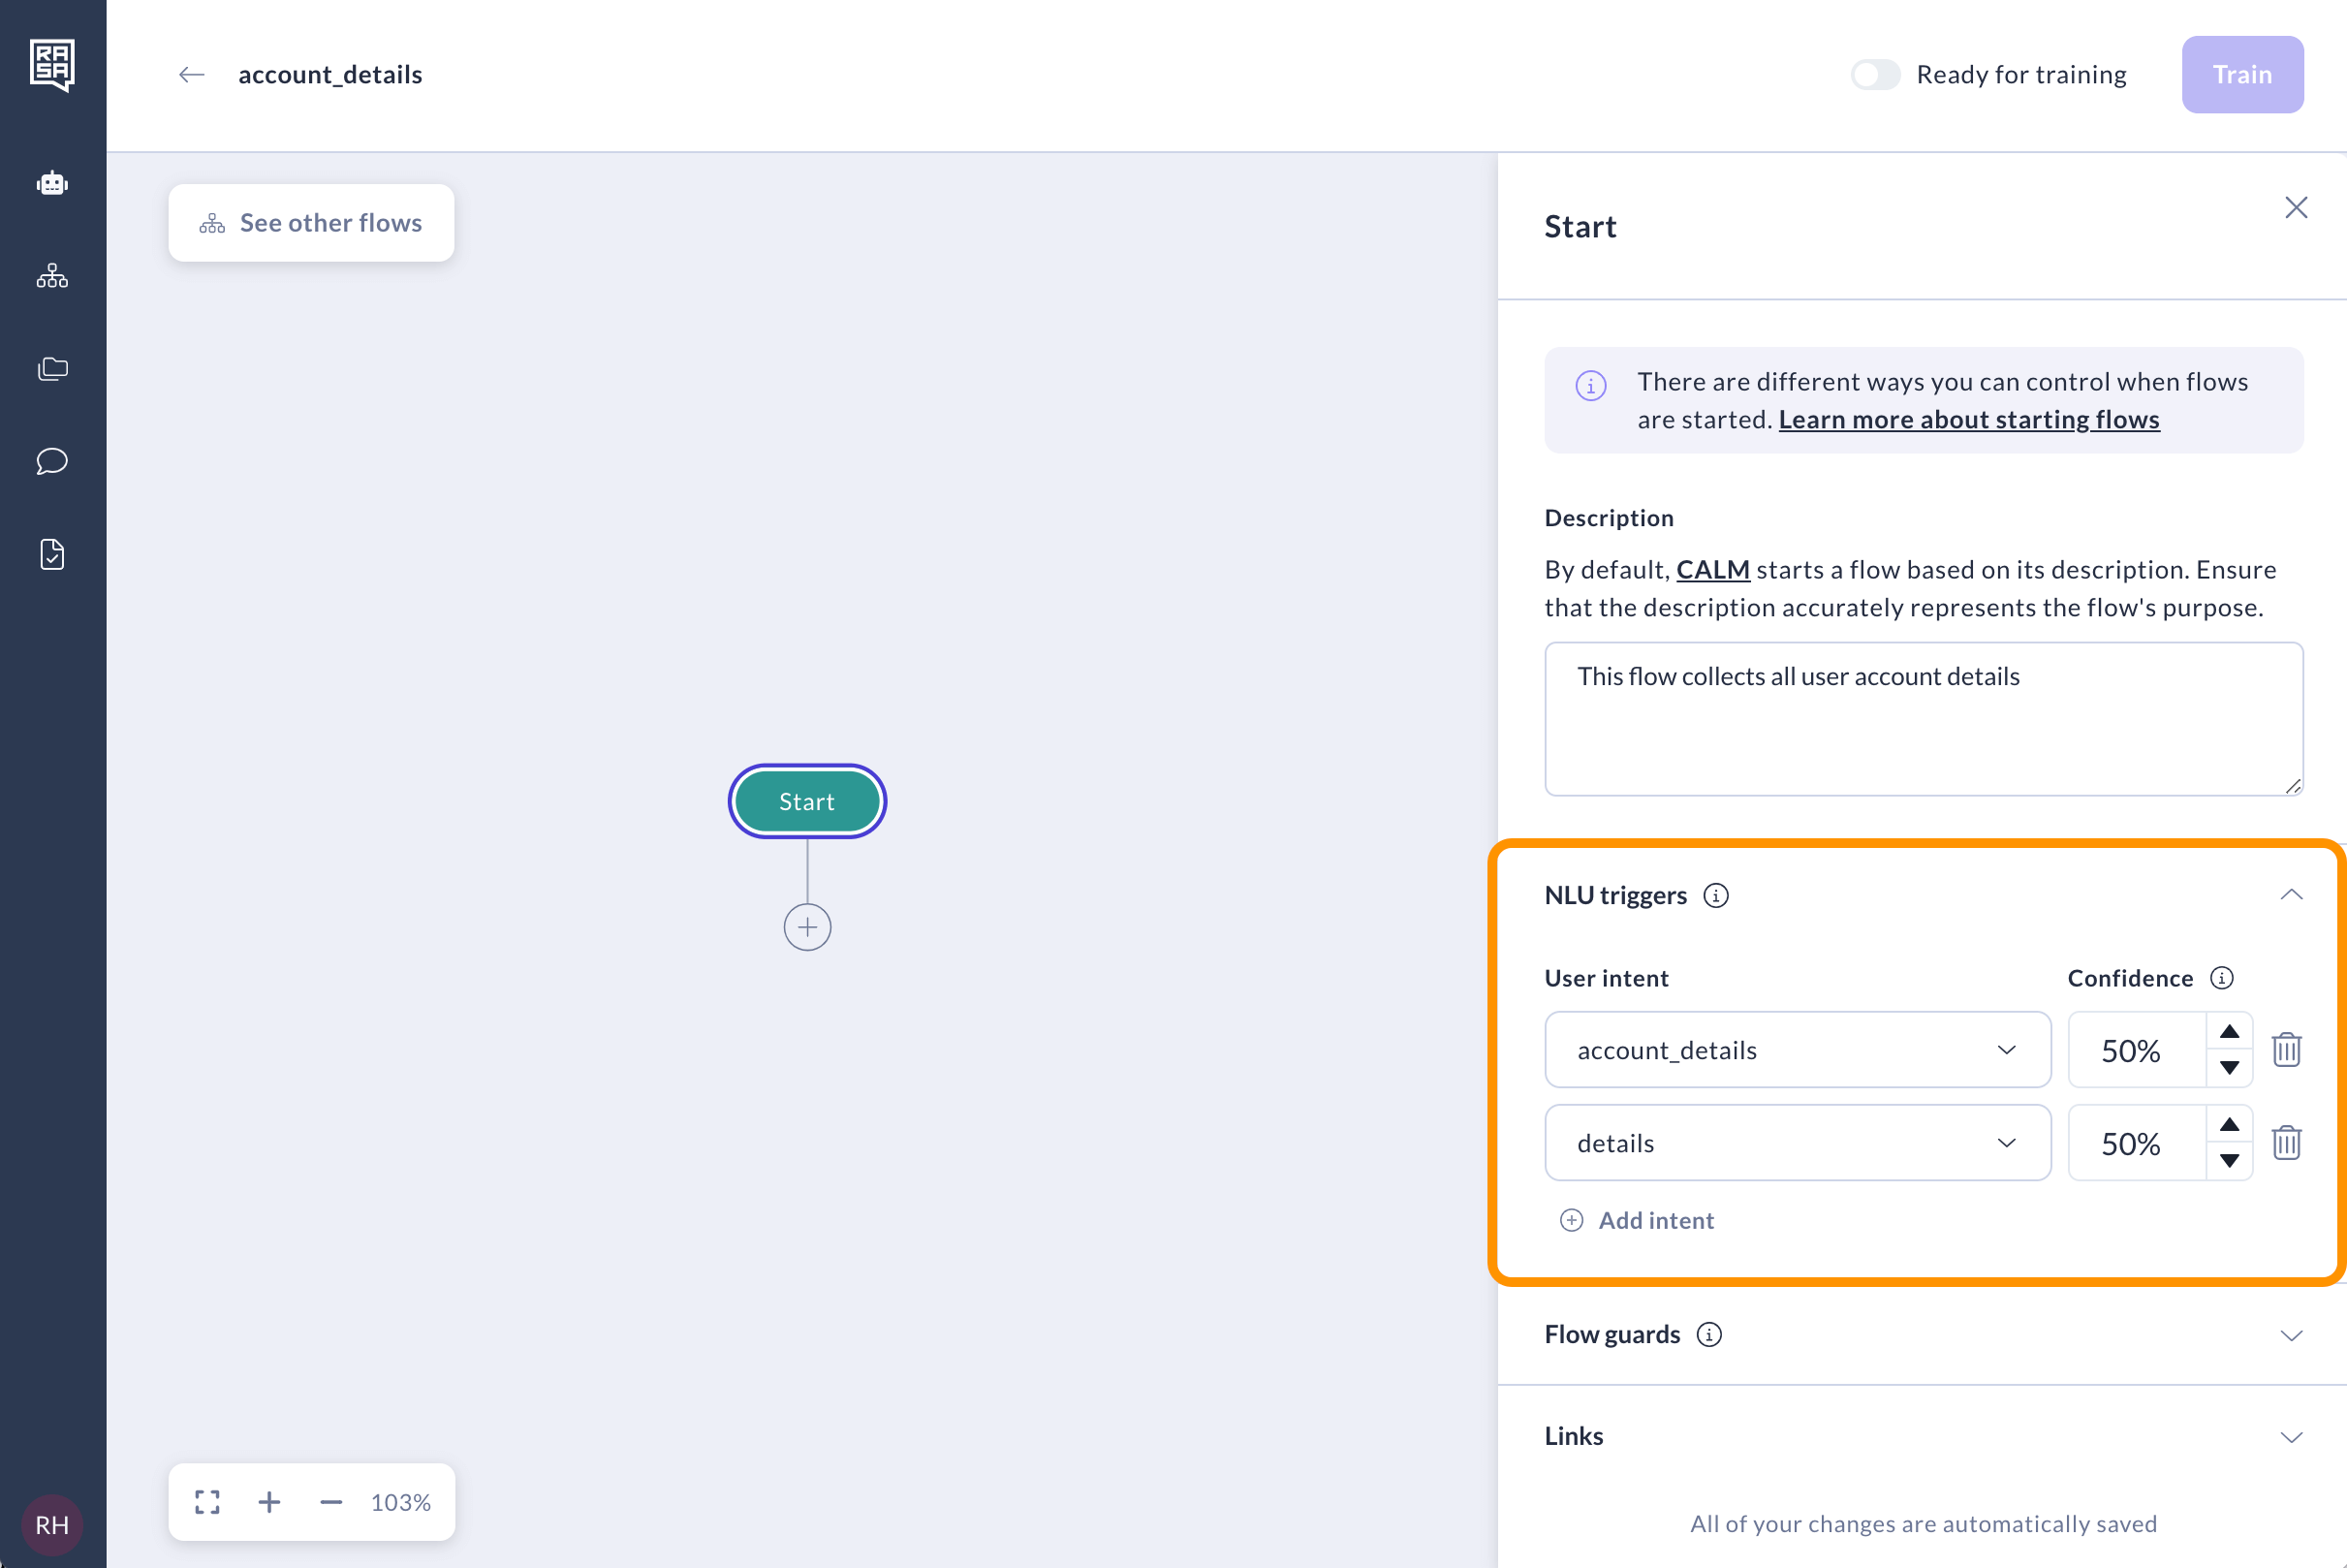2347x1568 pixels.
Task: Open the folders icon in sidebar
Action: tap(52, 369)
